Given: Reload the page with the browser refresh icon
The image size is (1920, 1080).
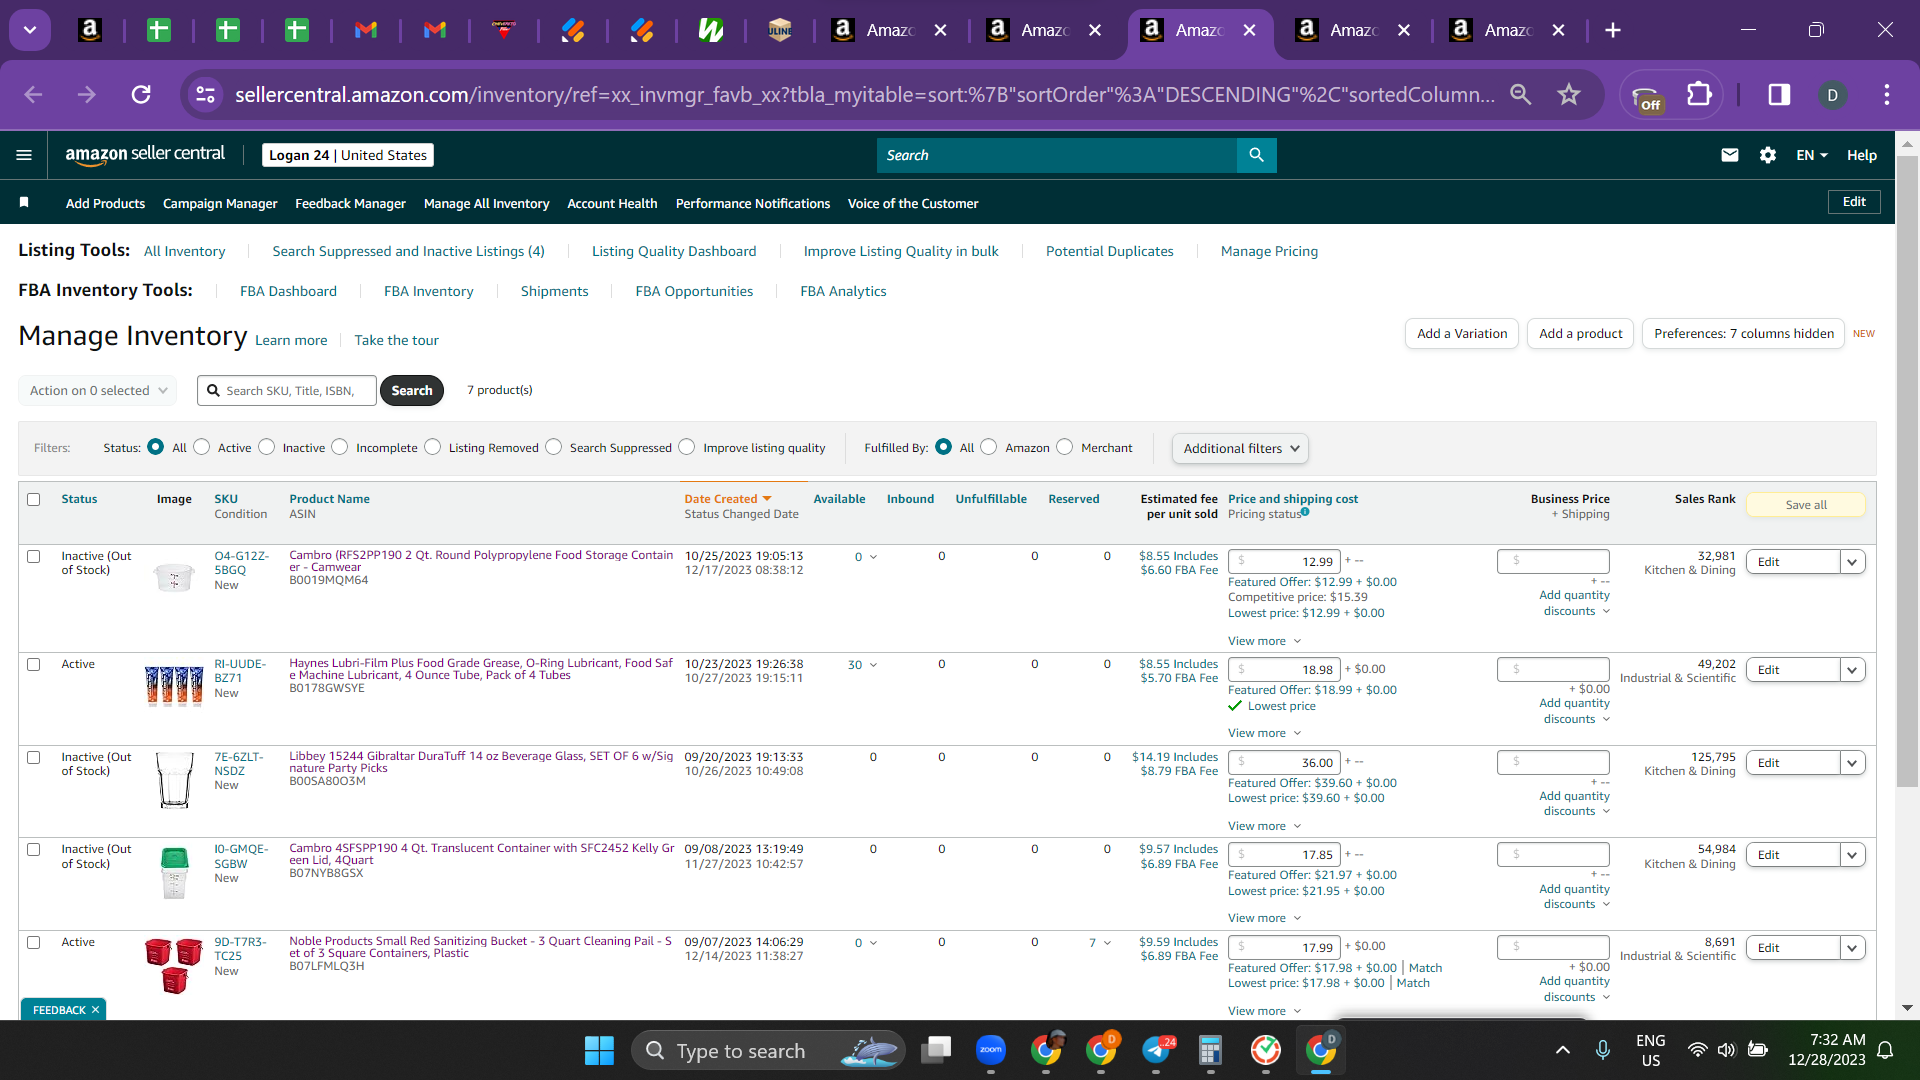Looking at the screenshot, I should tap(141, 94).
